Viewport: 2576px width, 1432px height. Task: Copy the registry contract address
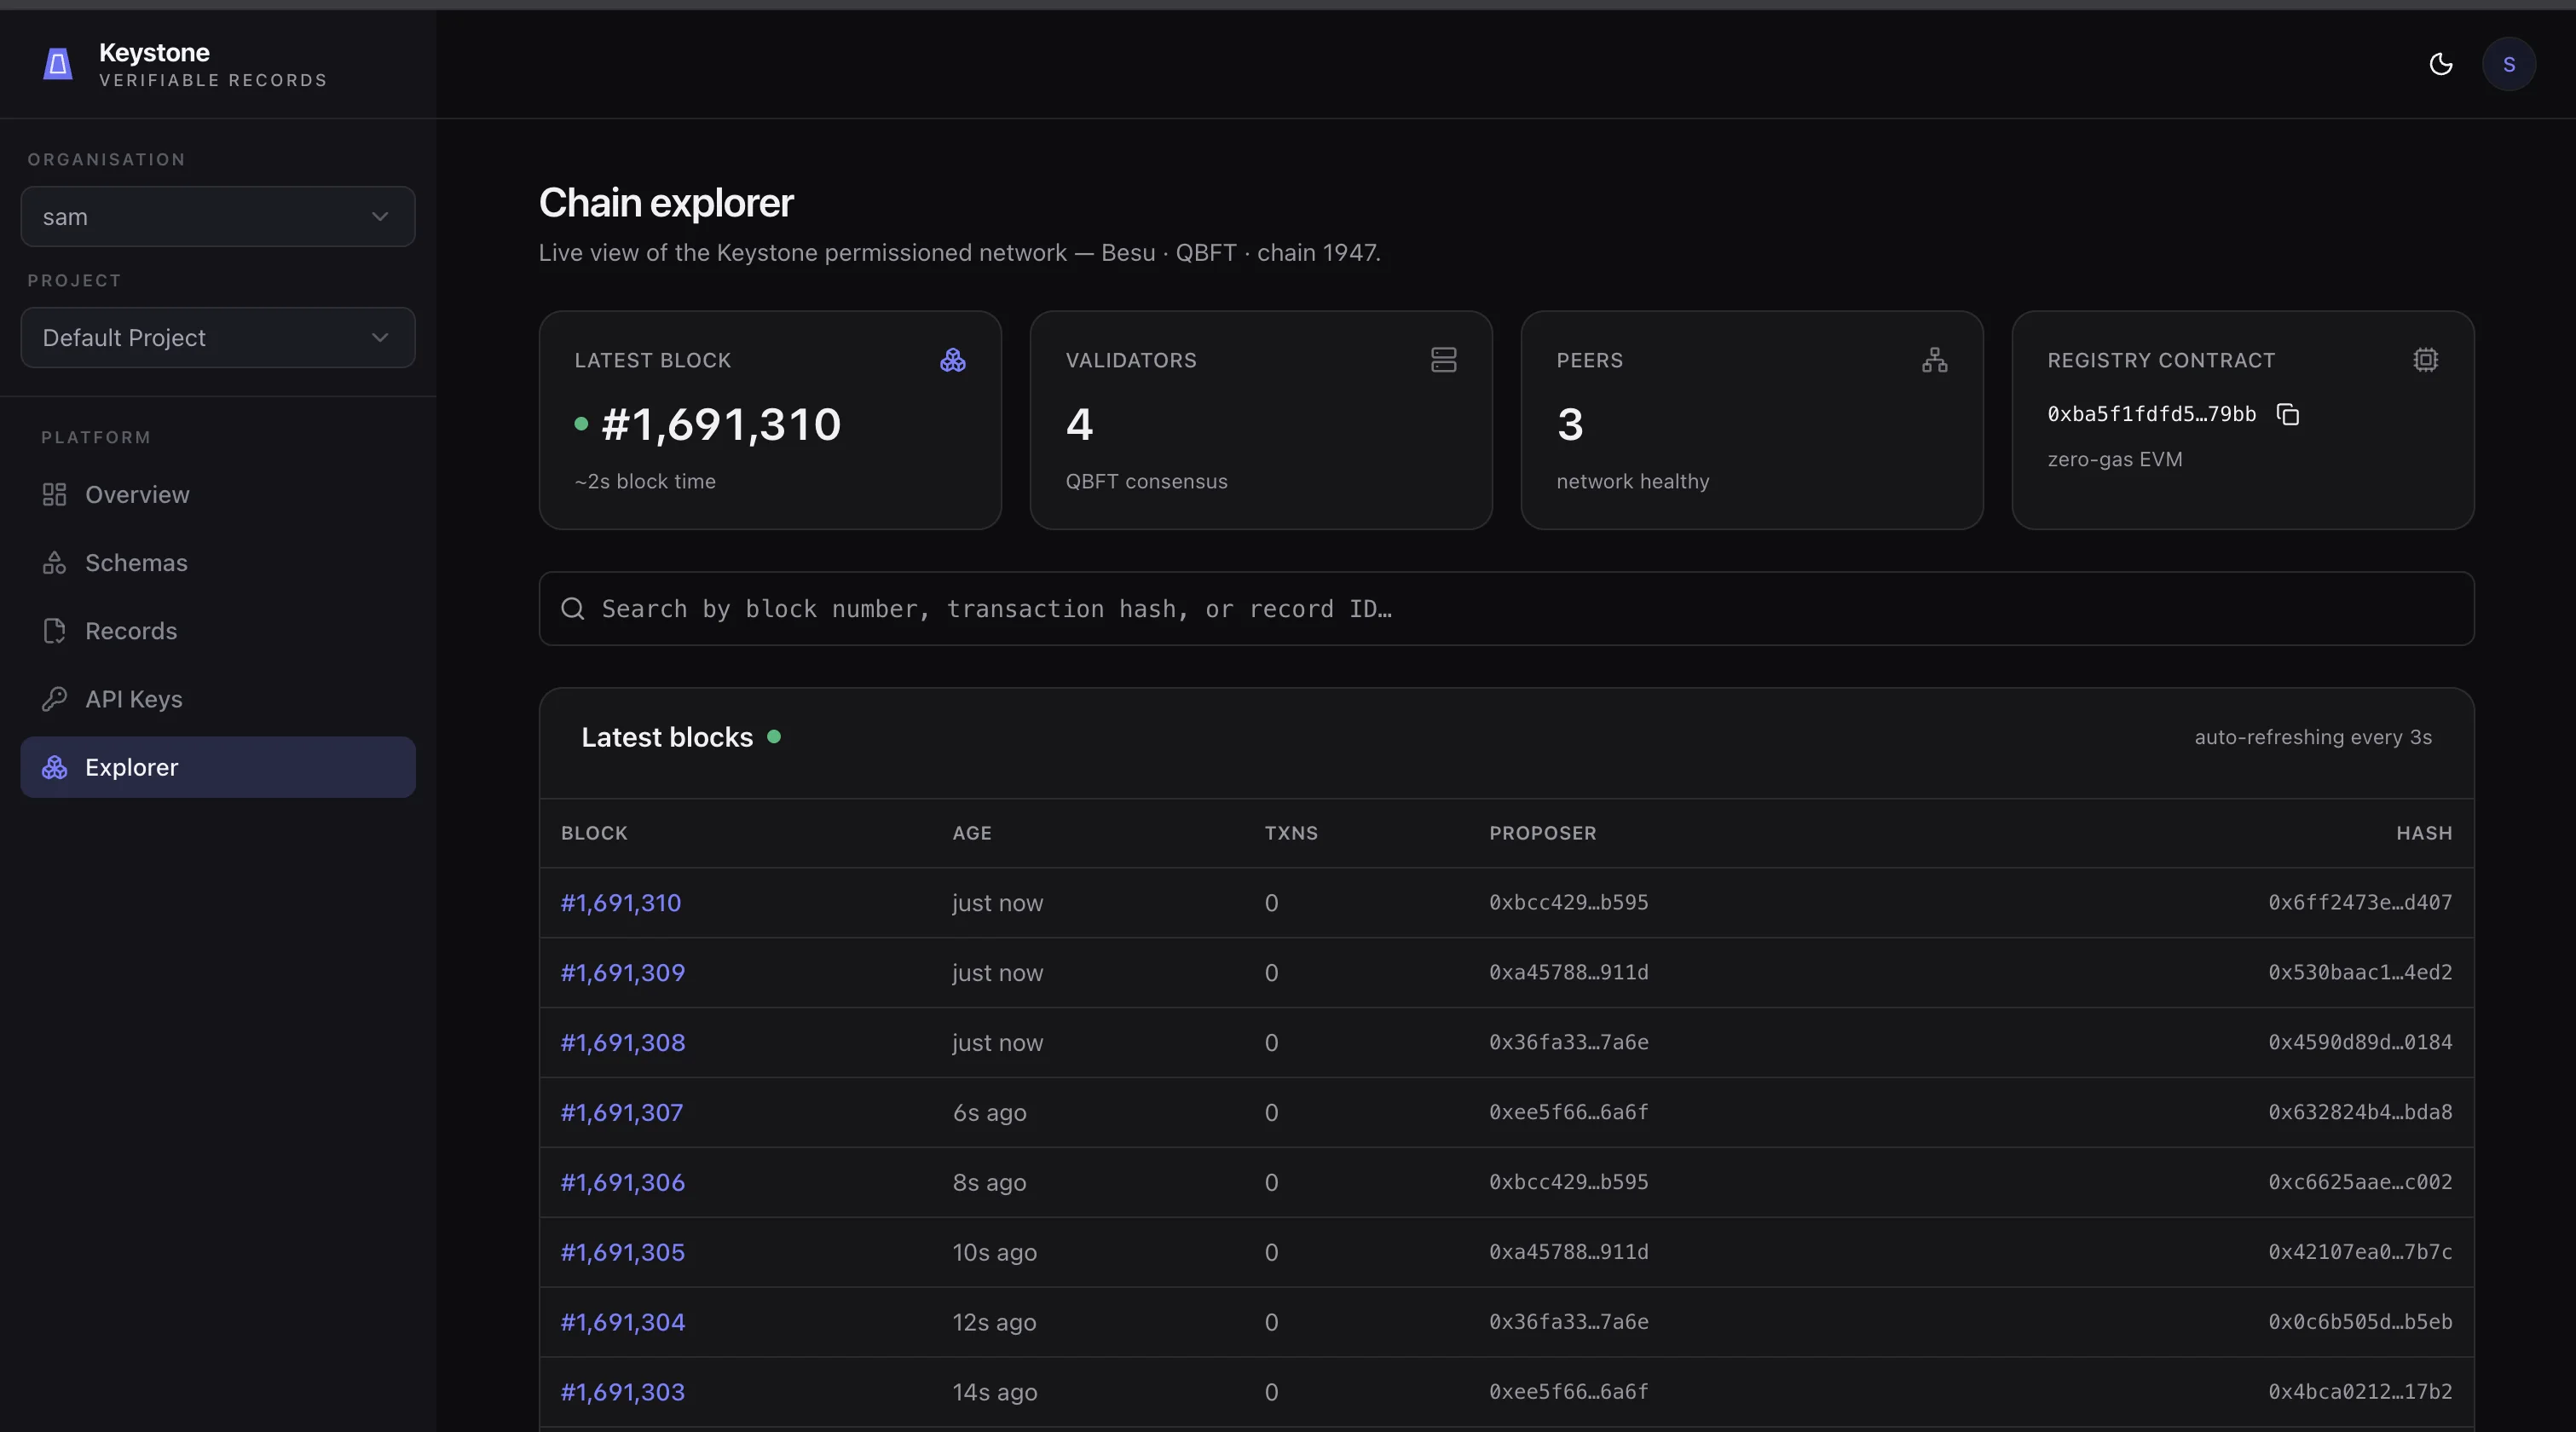click(x=2288, y=414)
